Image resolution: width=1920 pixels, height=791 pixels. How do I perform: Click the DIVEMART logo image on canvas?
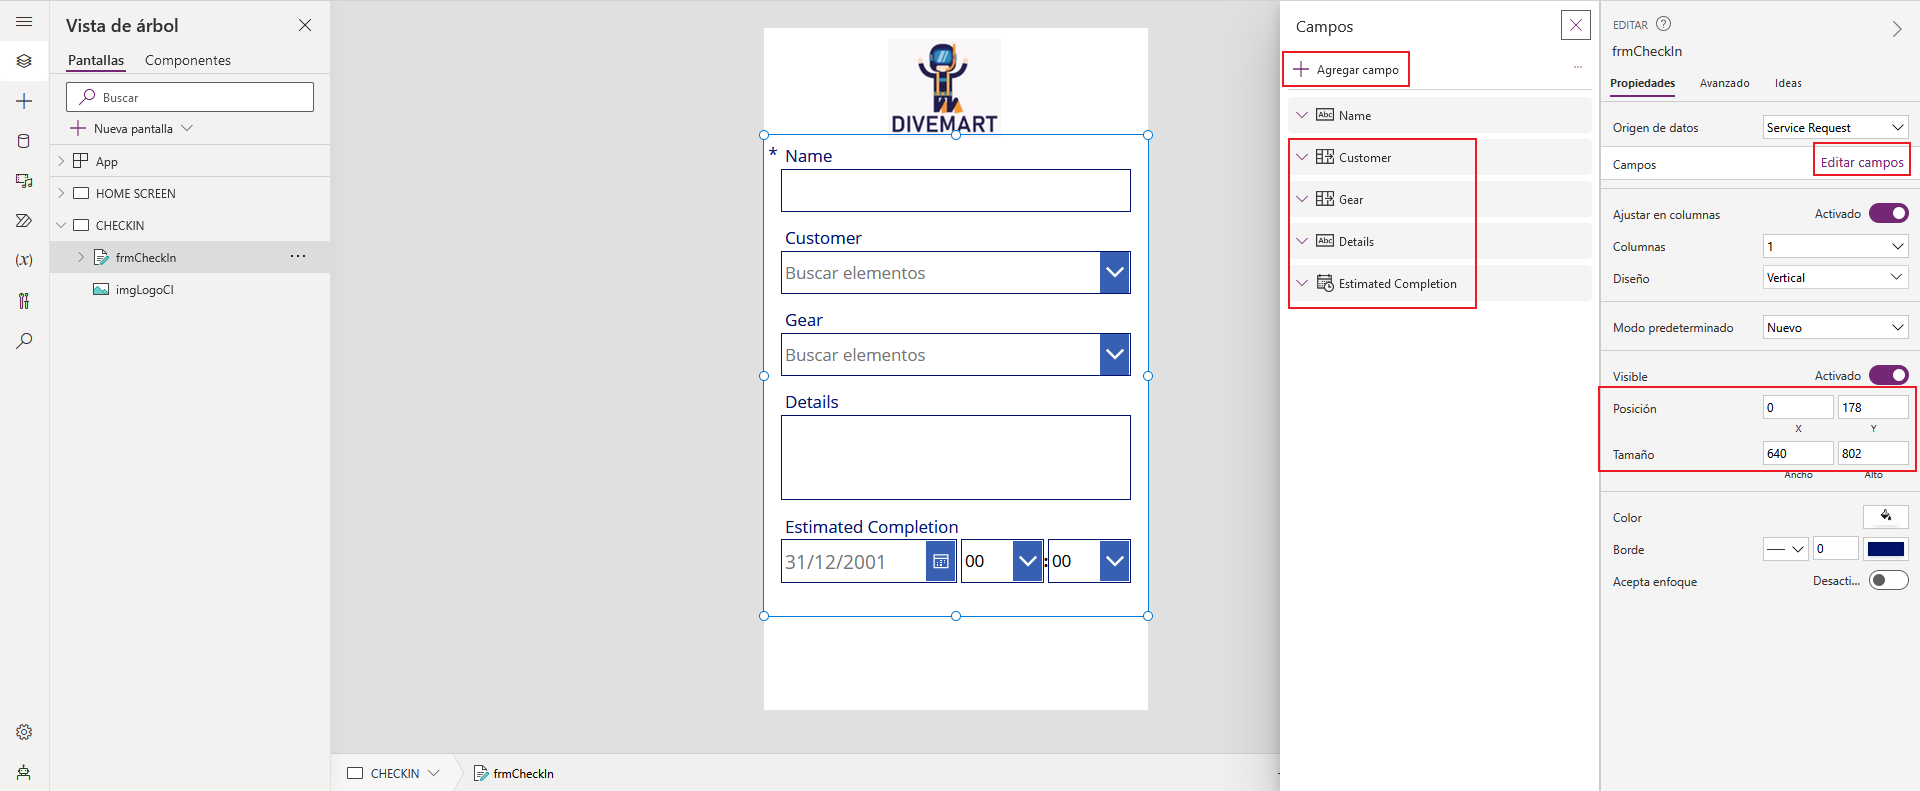(x=944, y=86)
